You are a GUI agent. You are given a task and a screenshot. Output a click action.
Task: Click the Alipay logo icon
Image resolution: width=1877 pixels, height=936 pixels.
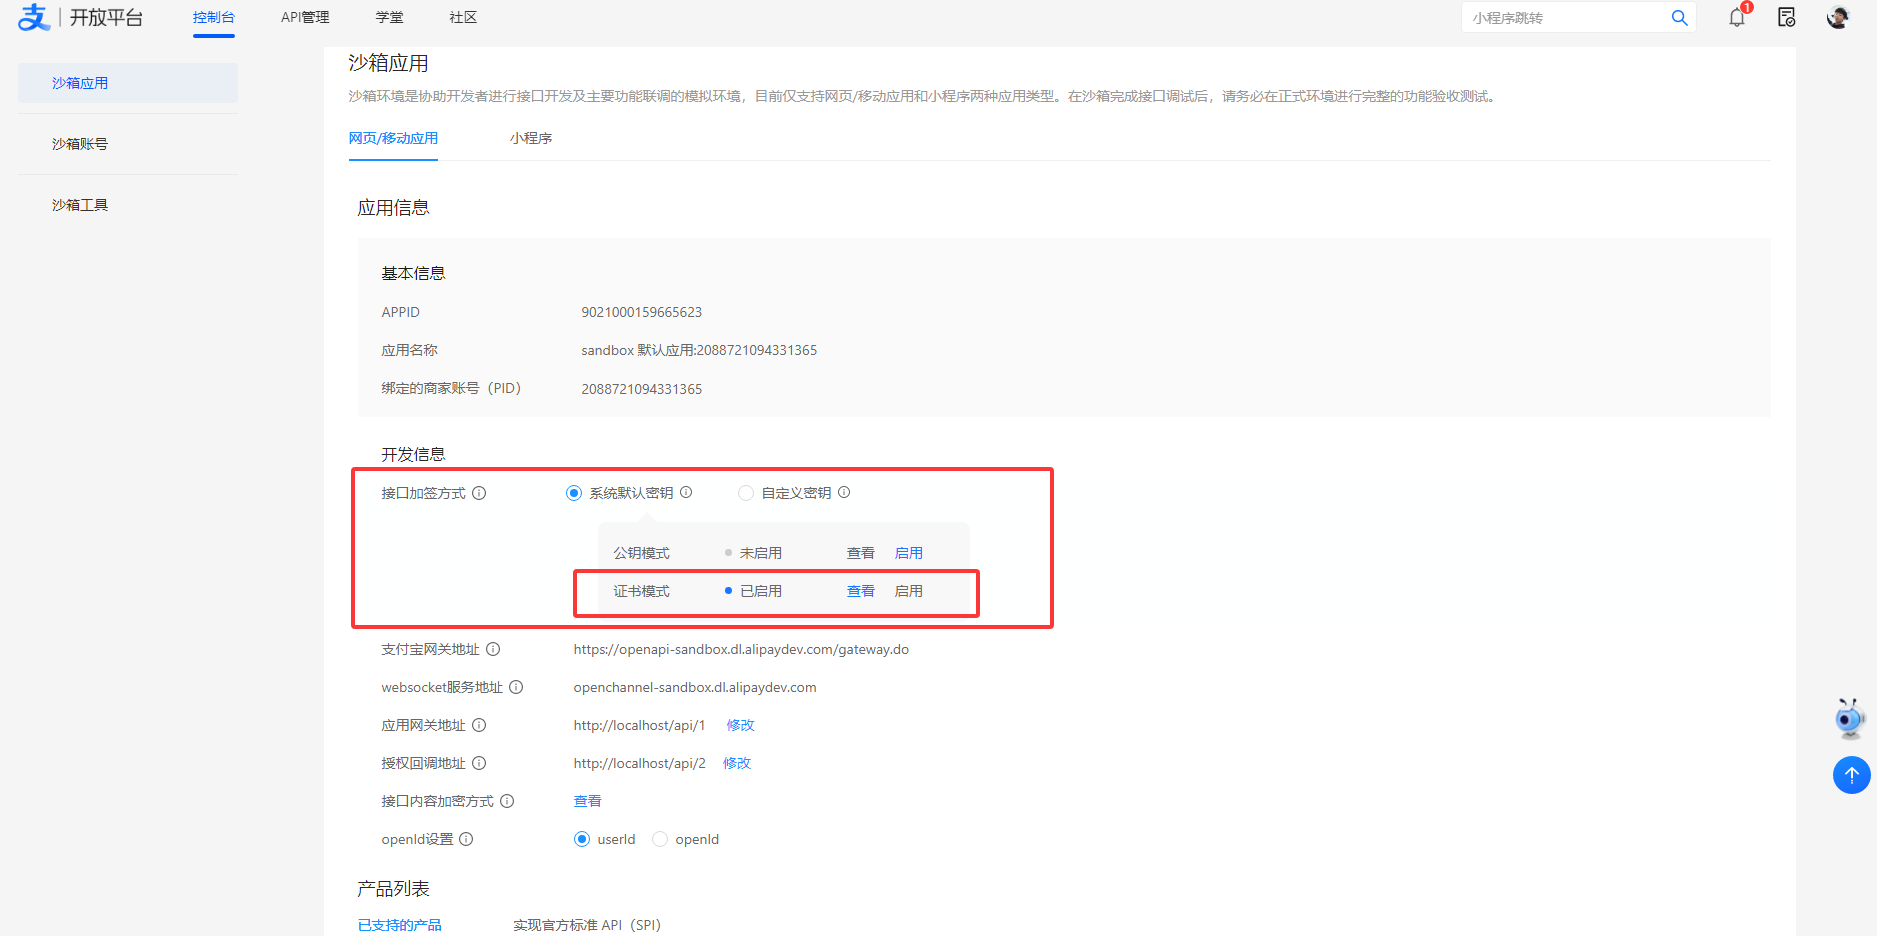34,17
